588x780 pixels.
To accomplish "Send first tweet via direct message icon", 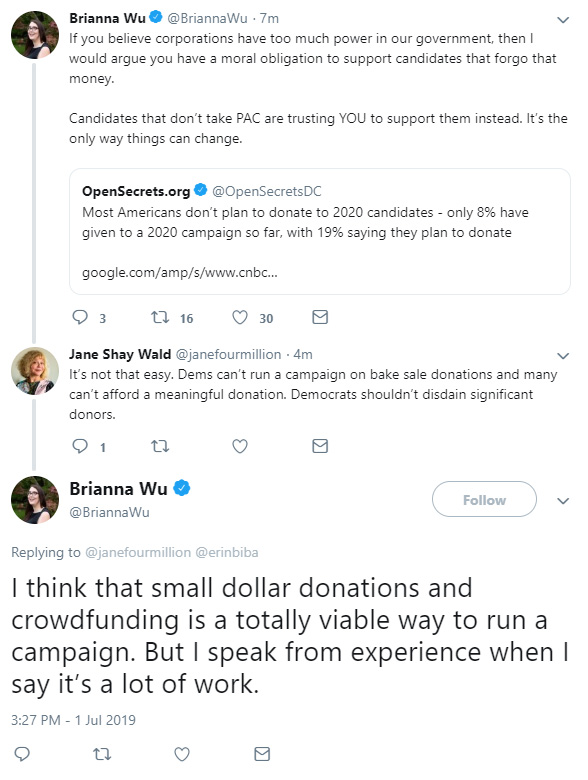I will click(x=320, y=317).
